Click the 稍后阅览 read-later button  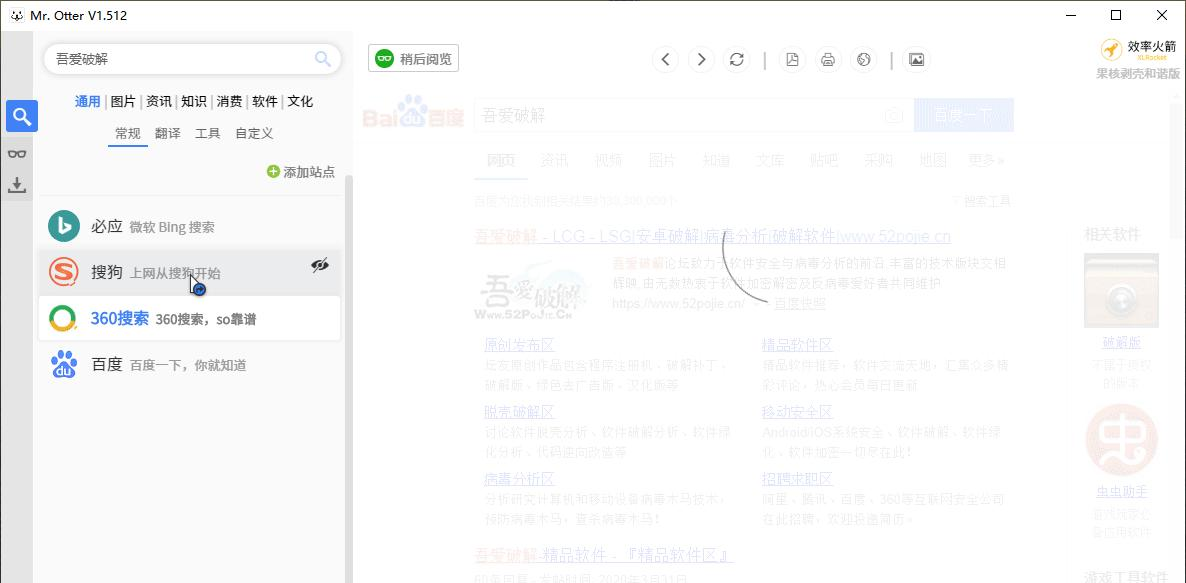tap(414, 59)
